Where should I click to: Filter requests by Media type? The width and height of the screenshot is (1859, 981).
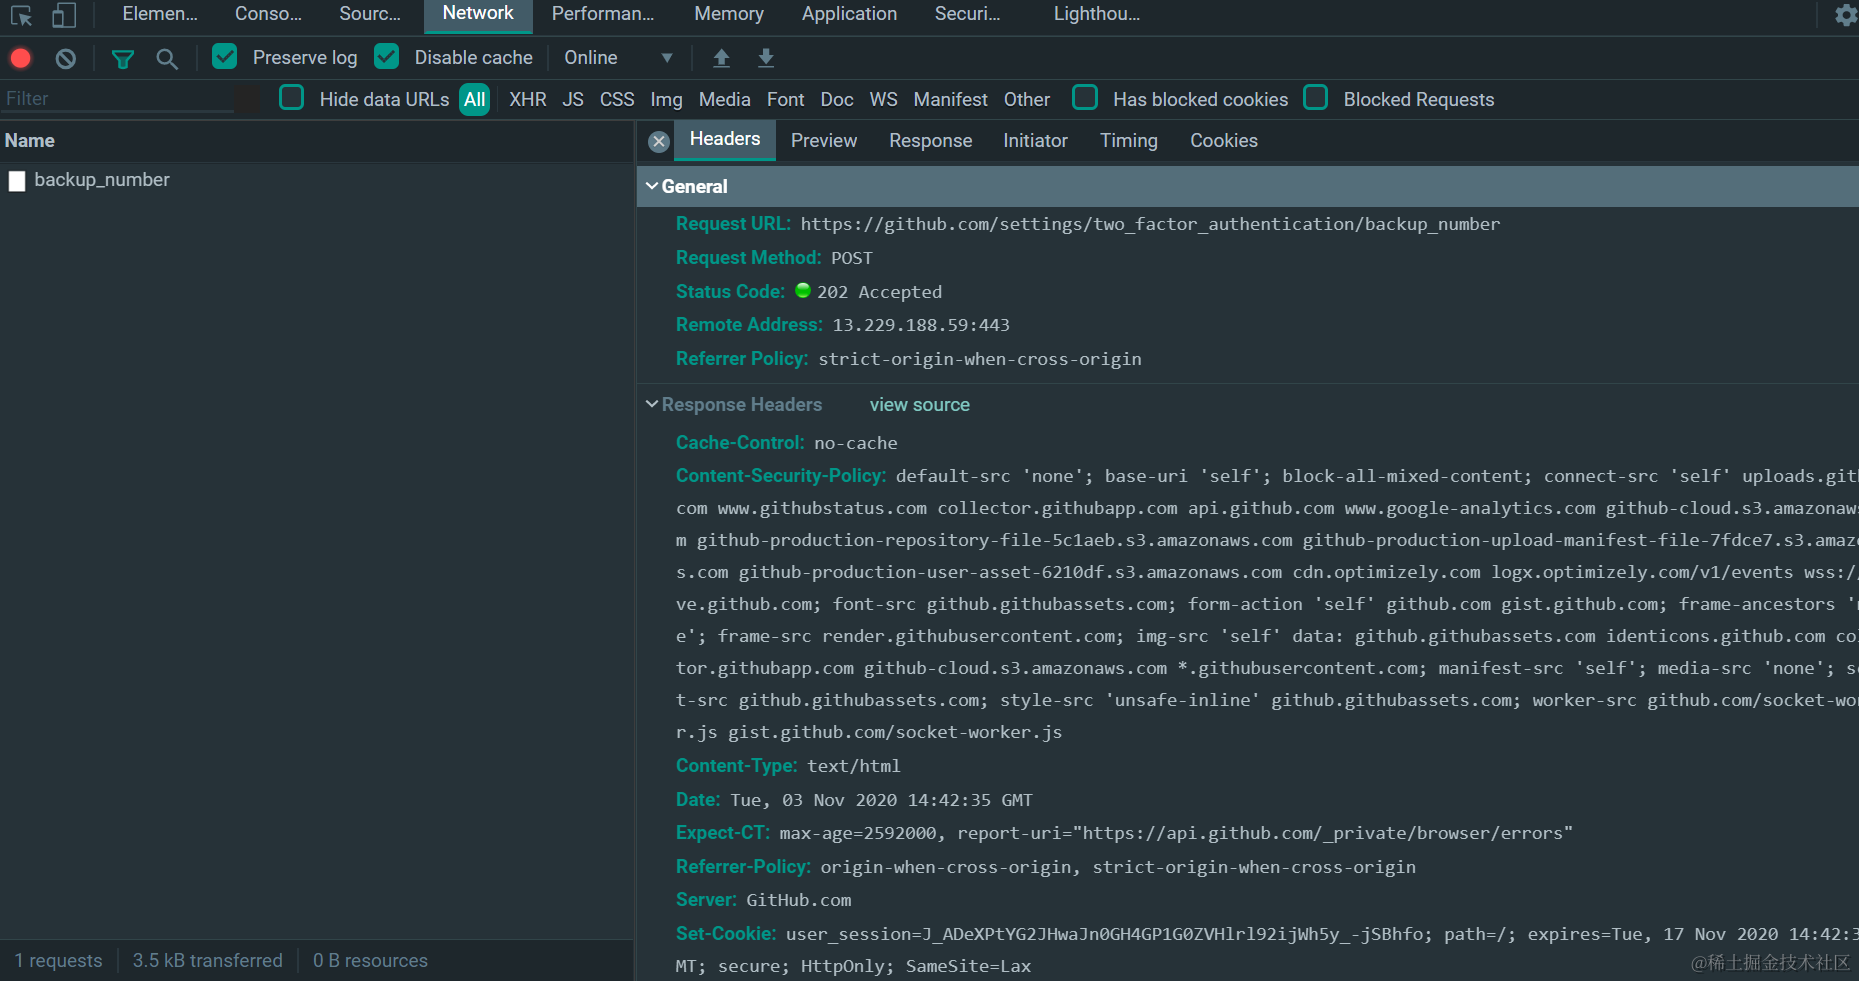725,100
